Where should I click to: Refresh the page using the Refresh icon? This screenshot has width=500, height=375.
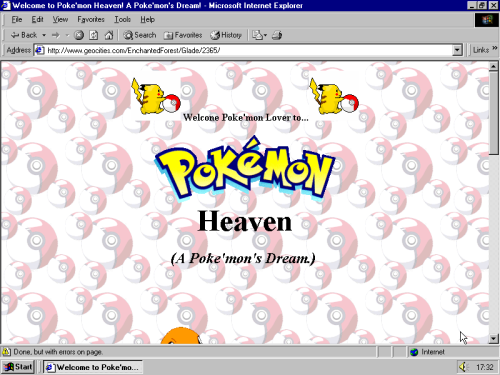tap(94, 35)
